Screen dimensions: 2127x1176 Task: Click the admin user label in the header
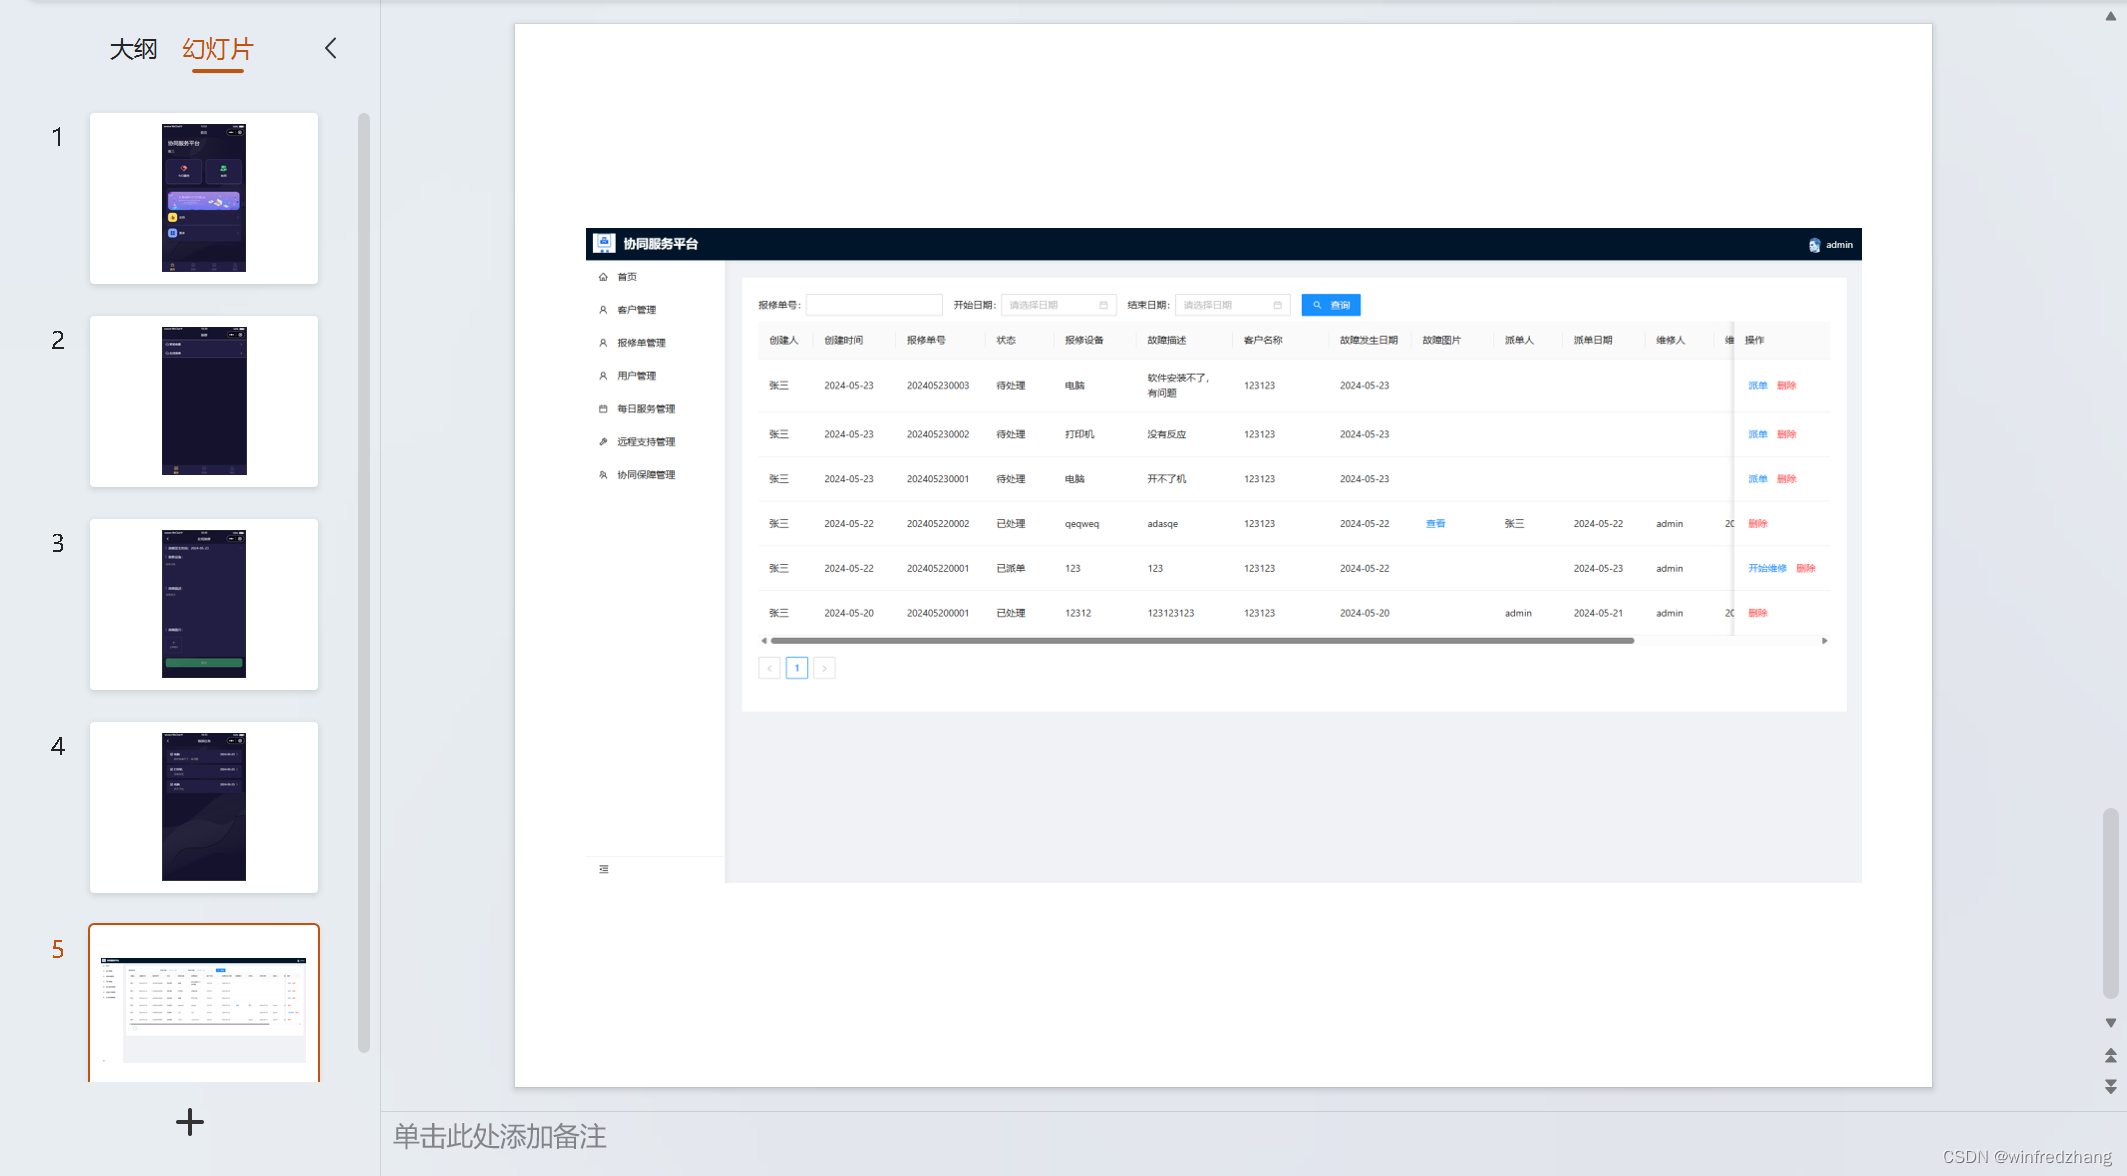coord(1838,245)
